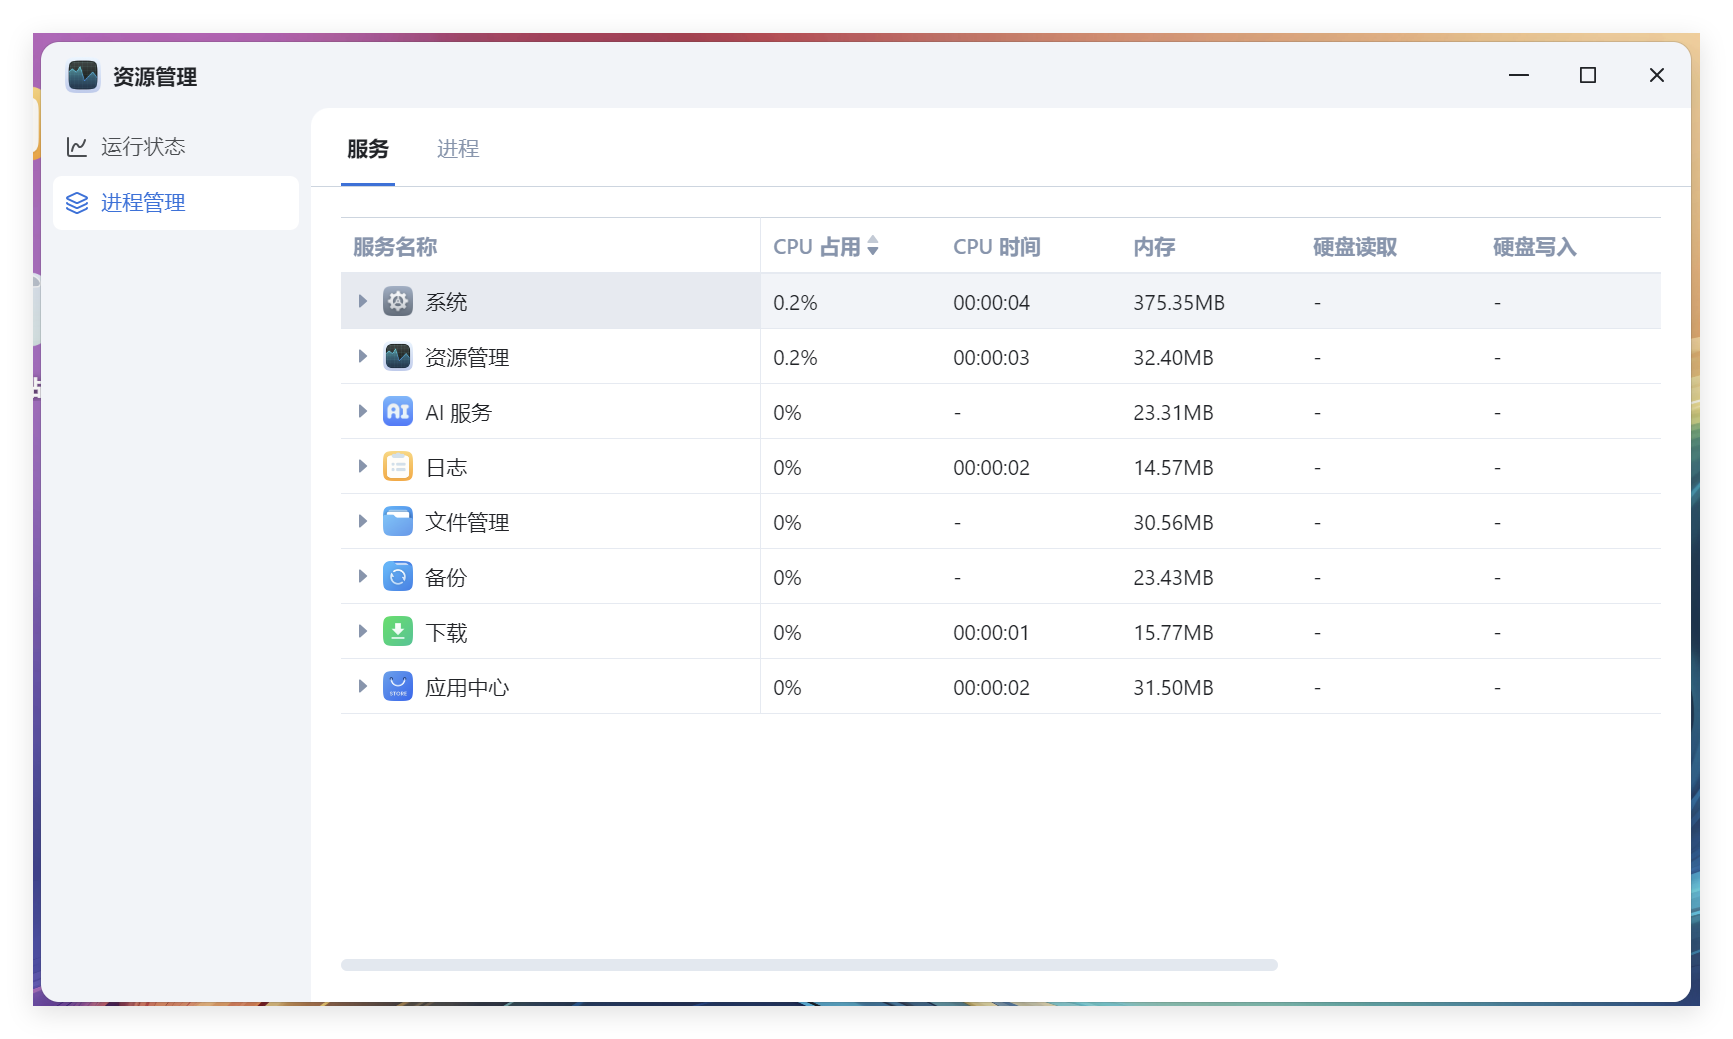Open the 运行状态 sidebar page
Image resolution: width=1733 pixels, height=1039 pixels.
[x=176, y=147]
